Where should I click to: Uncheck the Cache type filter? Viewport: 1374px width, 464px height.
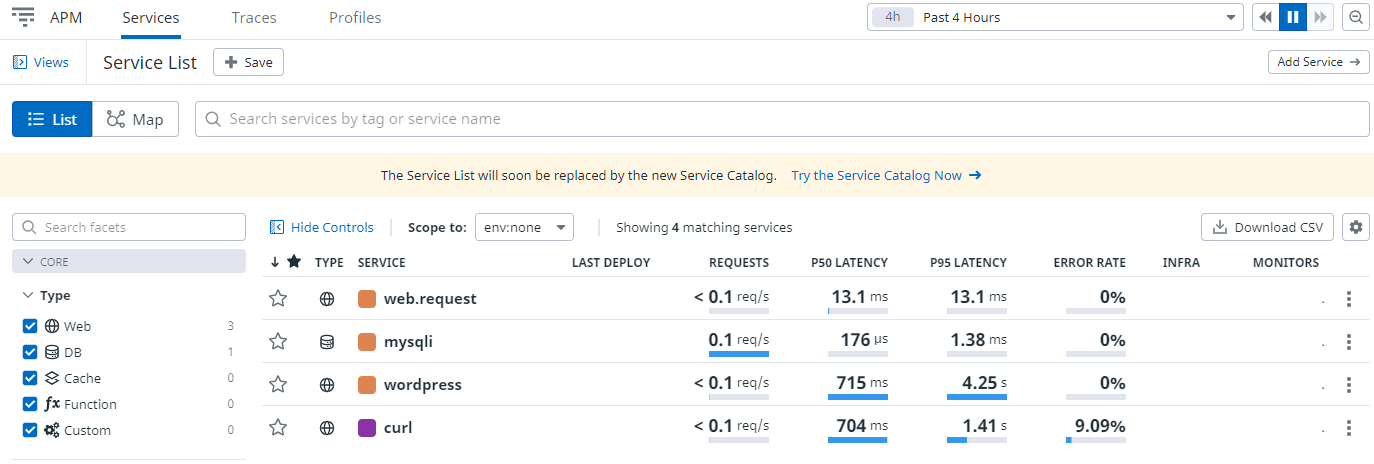[x=30, y=378]
